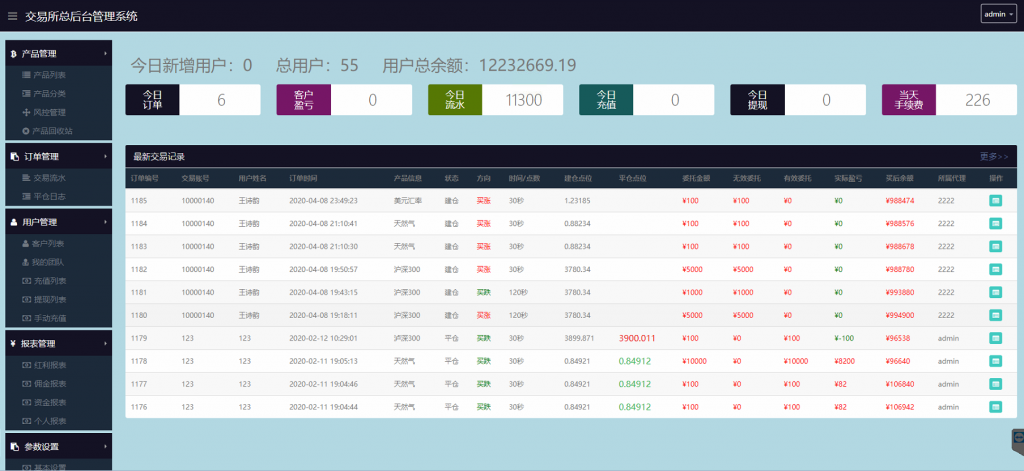Click the chat widget icon at the right edge
The width and height of the screenshot is (1024, 471).
tap(1016, 438)
